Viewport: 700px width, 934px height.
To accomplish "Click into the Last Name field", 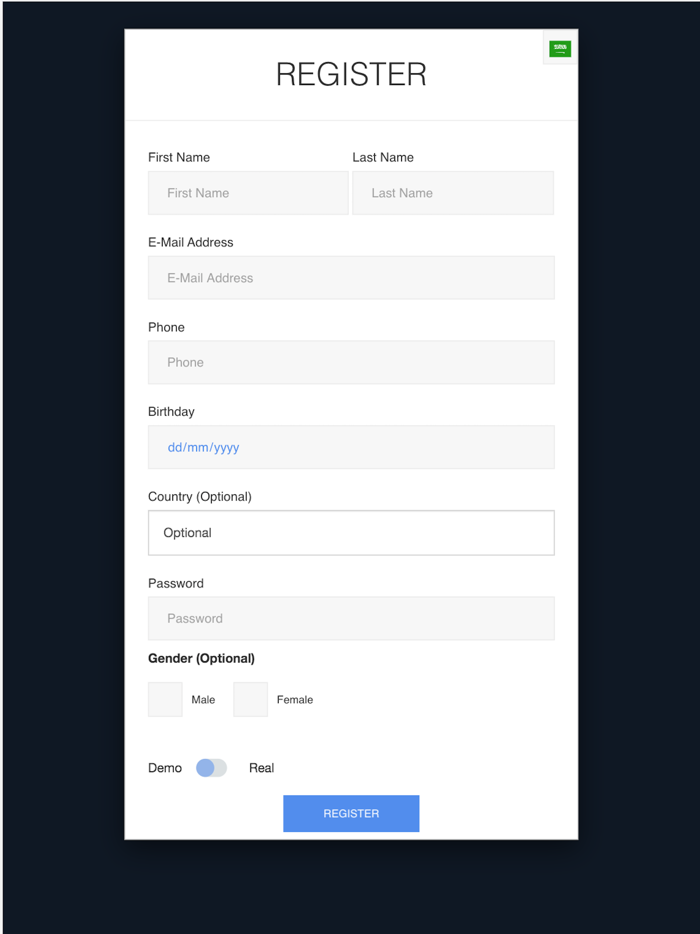I will pyautogui.click(x=453, y=192).
